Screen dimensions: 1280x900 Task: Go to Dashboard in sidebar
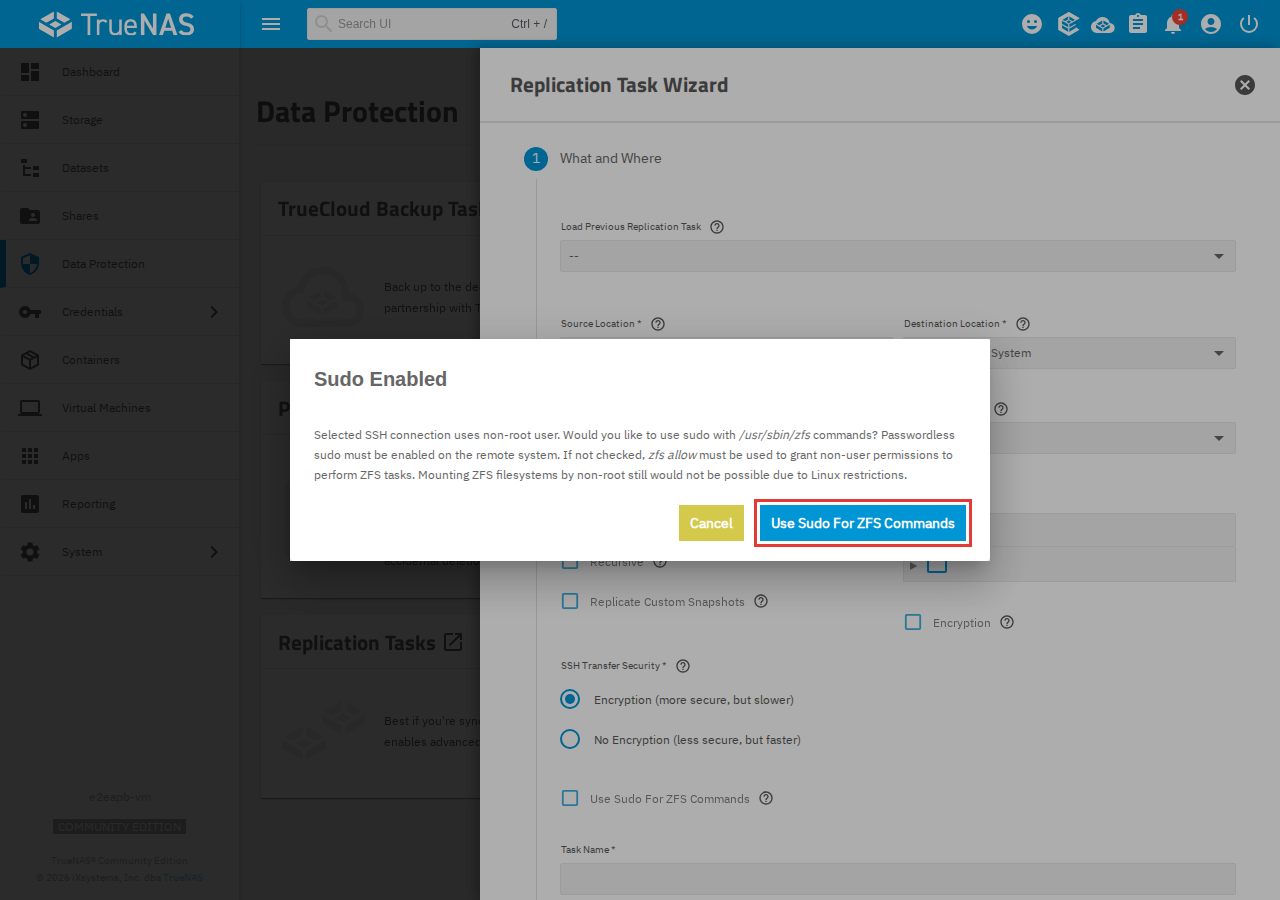(120, 72)
